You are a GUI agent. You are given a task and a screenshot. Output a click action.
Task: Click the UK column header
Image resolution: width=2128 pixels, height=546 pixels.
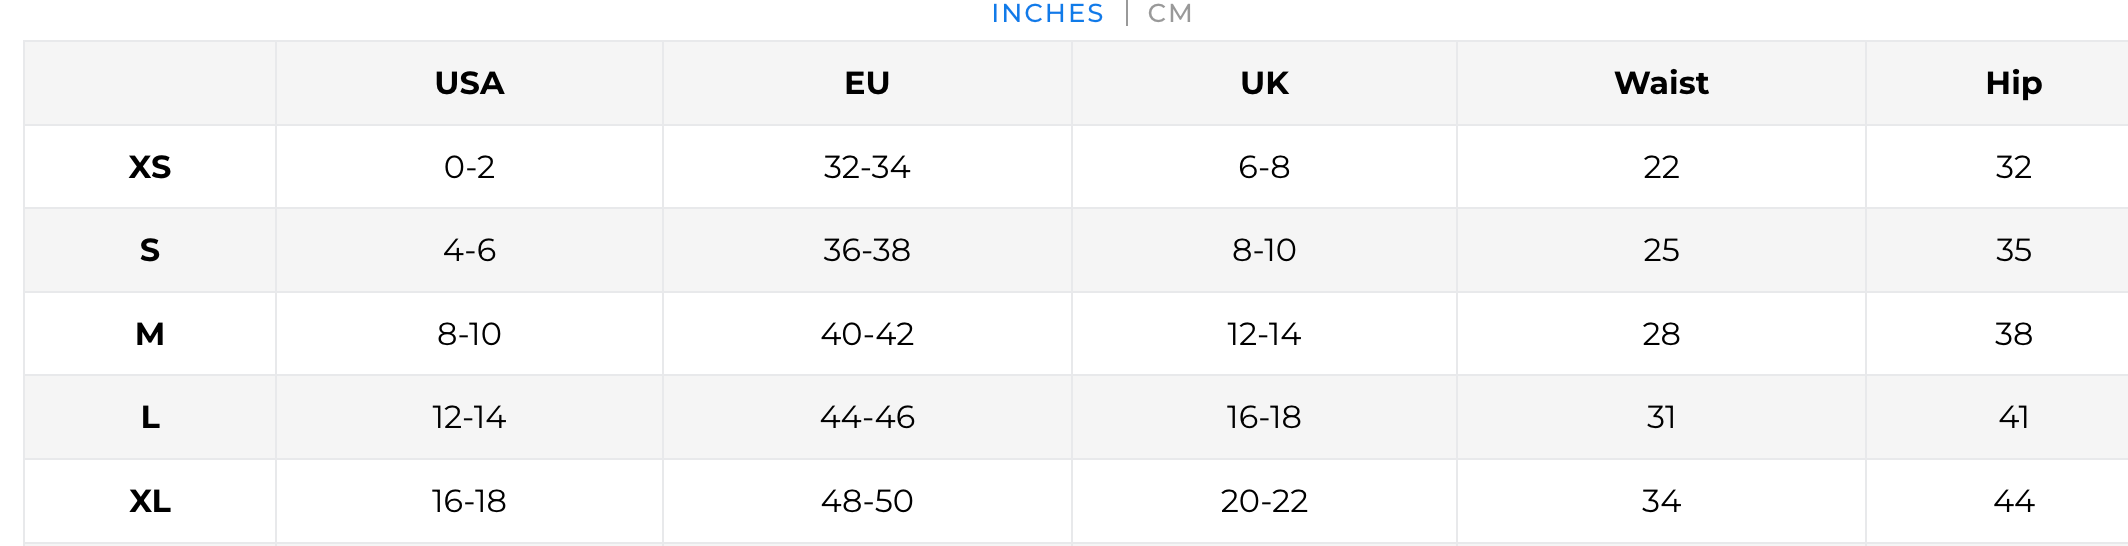coord(1264,83)
